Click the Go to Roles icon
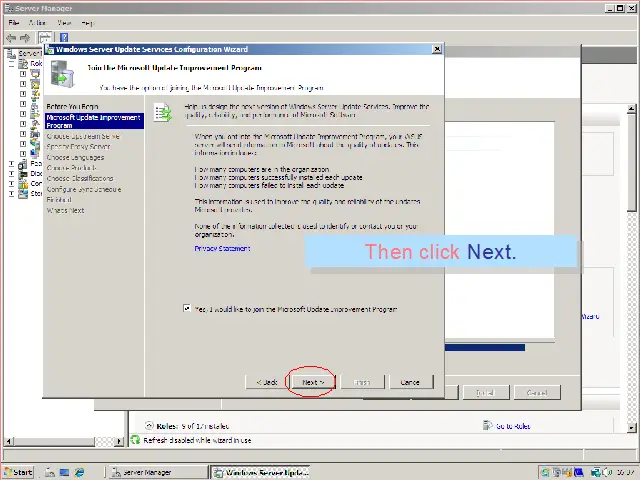The image size is (640, 480). coord(487,426)
